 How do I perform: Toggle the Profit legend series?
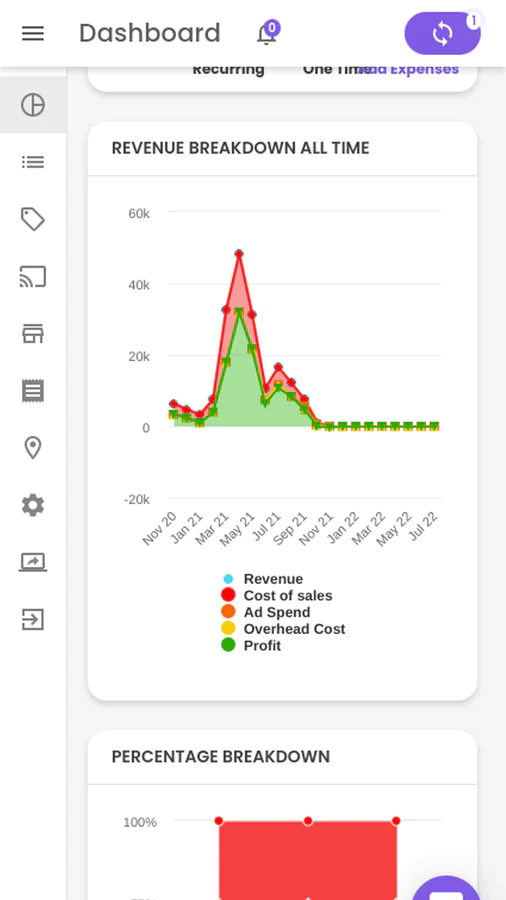click(x=252, y=646)
